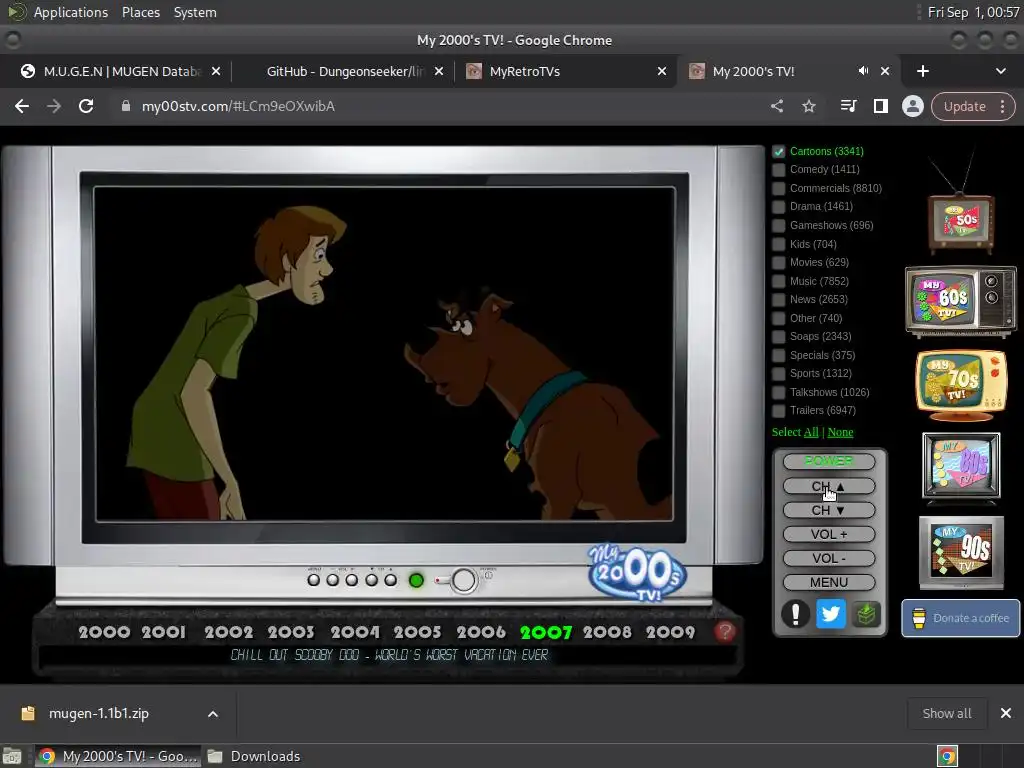Image resolution: width=1024 pixels, height=768 pixels.
Task: Open Downloads window from taskbar
Action: (255, 756)
